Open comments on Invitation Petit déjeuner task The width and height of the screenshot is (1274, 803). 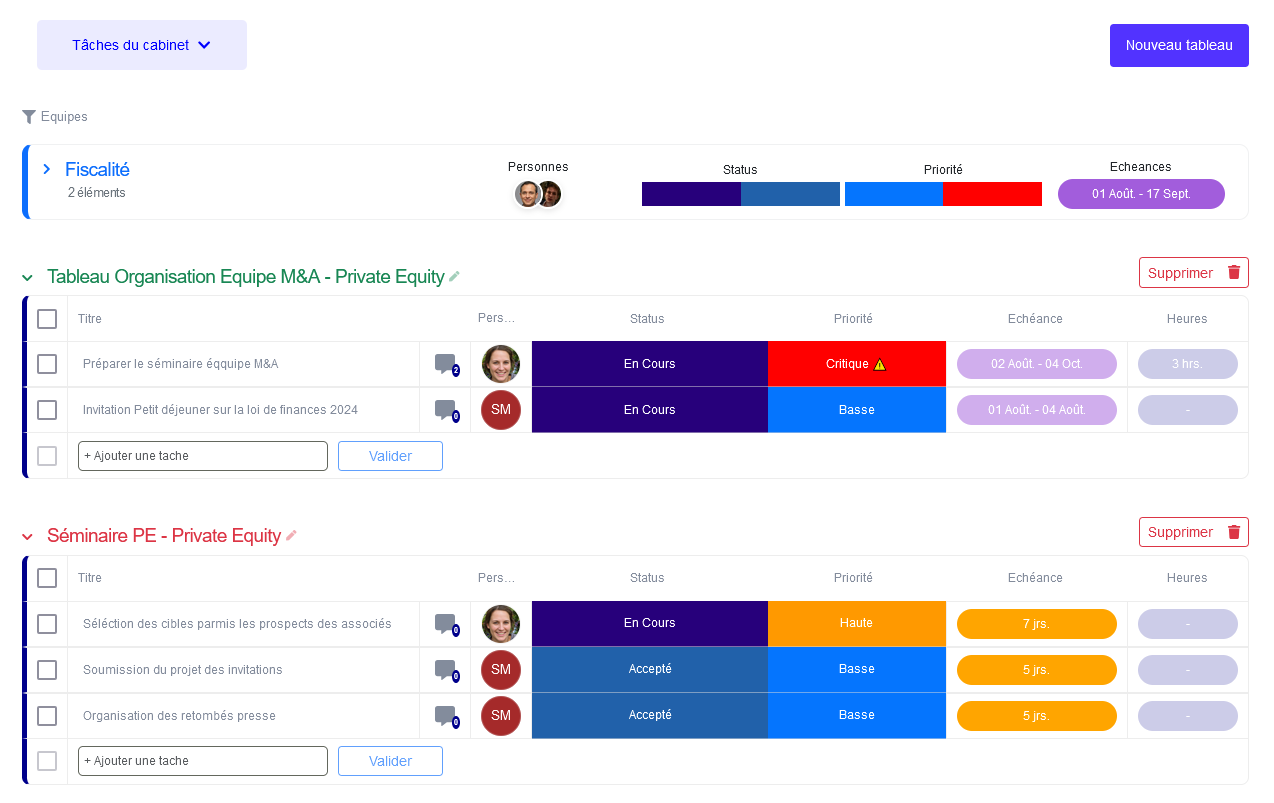click(445, 410)
